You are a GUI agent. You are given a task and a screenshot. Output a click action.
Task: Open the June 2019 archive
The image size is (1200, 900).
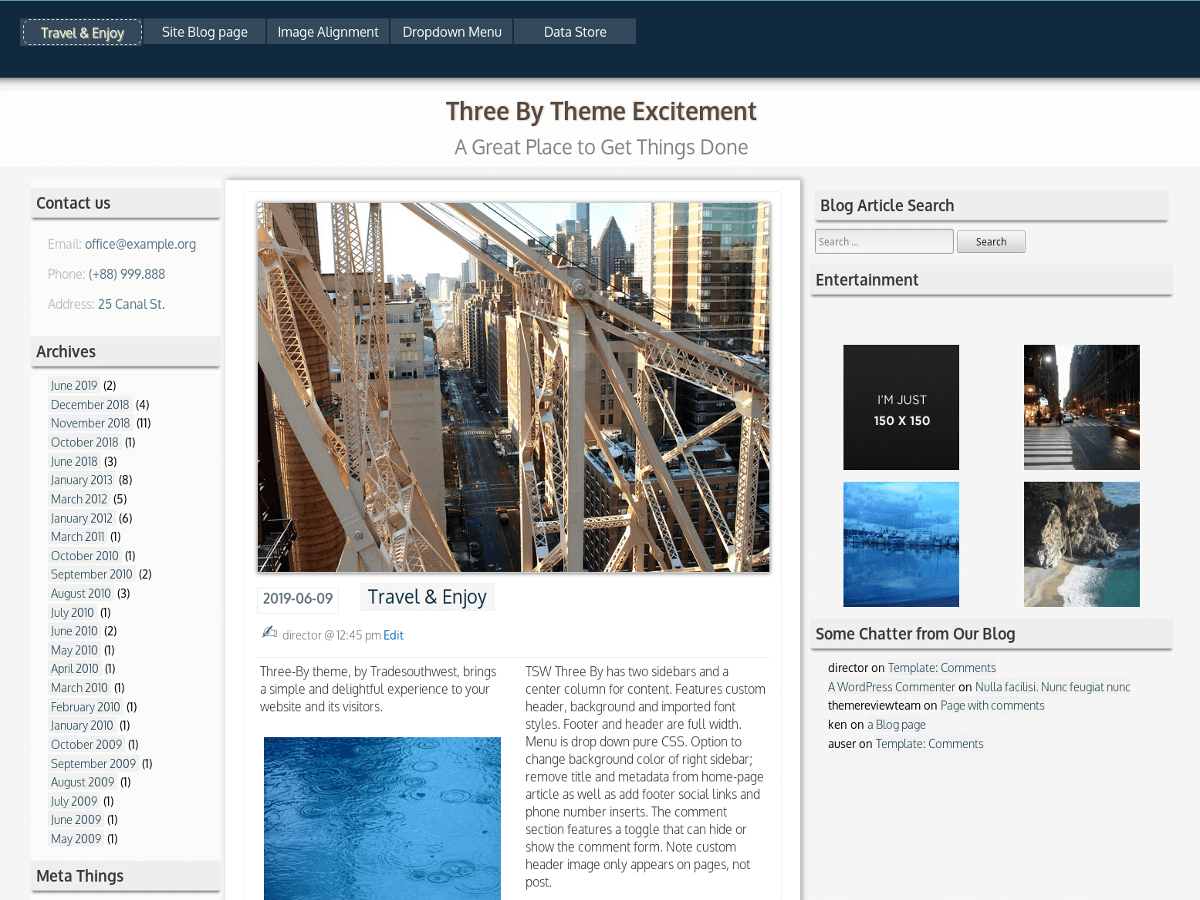pos(74,385)
